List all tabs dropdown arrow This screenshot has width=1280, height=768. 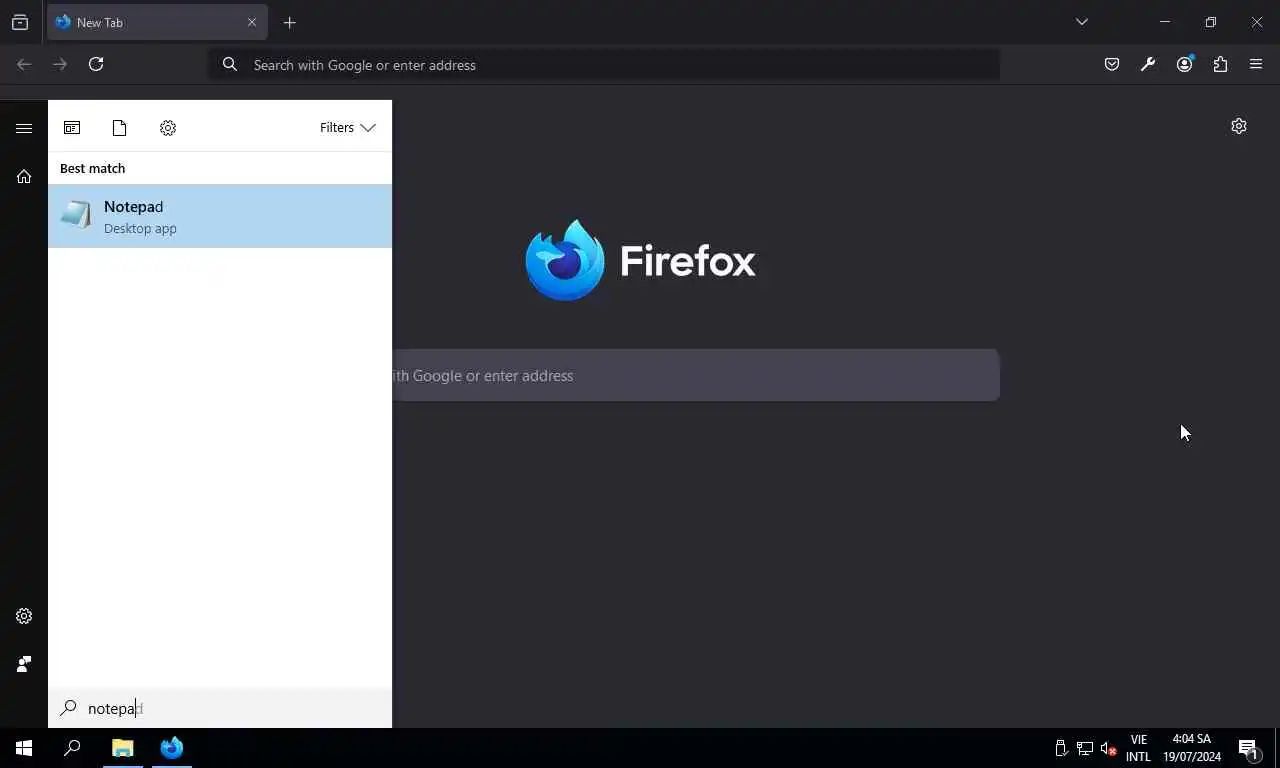coord(1082,22)
